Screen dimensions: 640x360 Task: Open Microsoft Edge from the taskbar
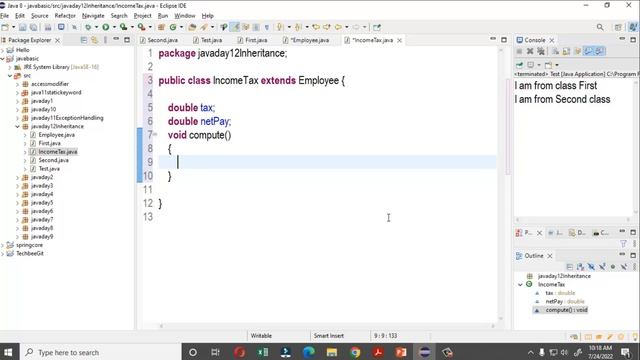coord(309,352)
